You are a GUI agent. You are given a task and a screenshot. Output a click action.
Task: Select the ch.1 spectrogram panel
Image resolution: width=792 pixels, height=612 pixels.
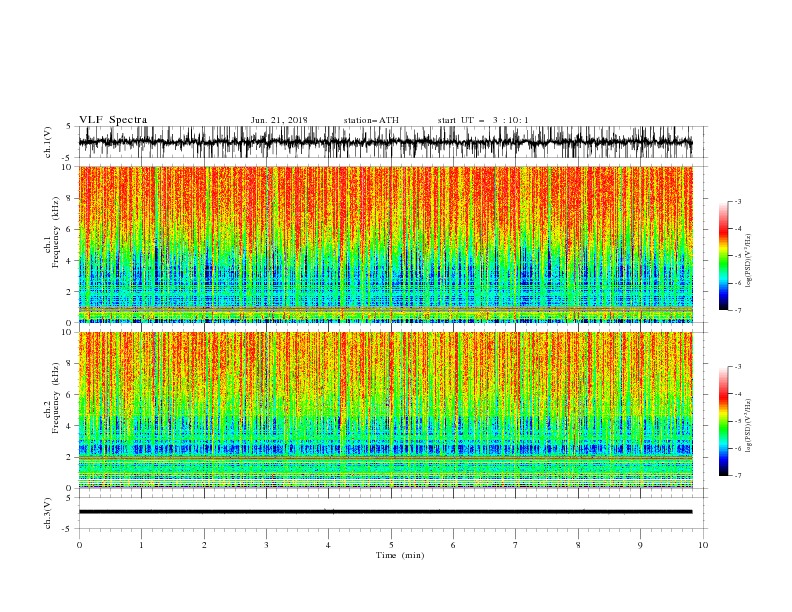(385, 244)
